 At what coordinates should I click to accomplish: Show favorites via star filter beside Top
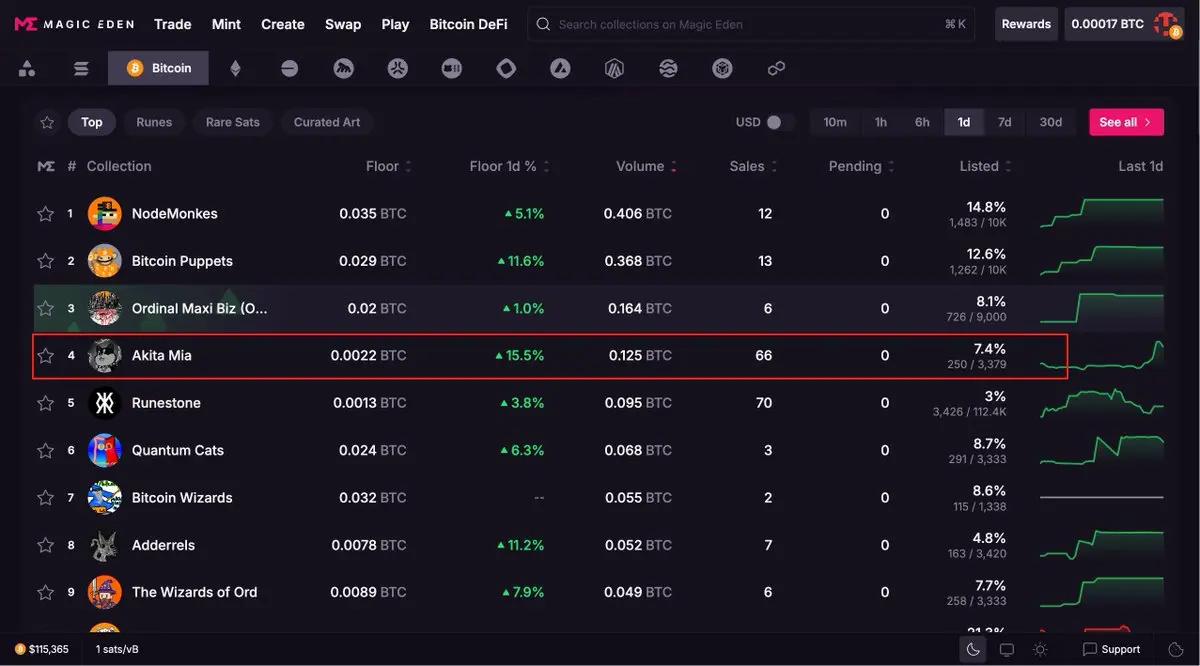point(47,122)
